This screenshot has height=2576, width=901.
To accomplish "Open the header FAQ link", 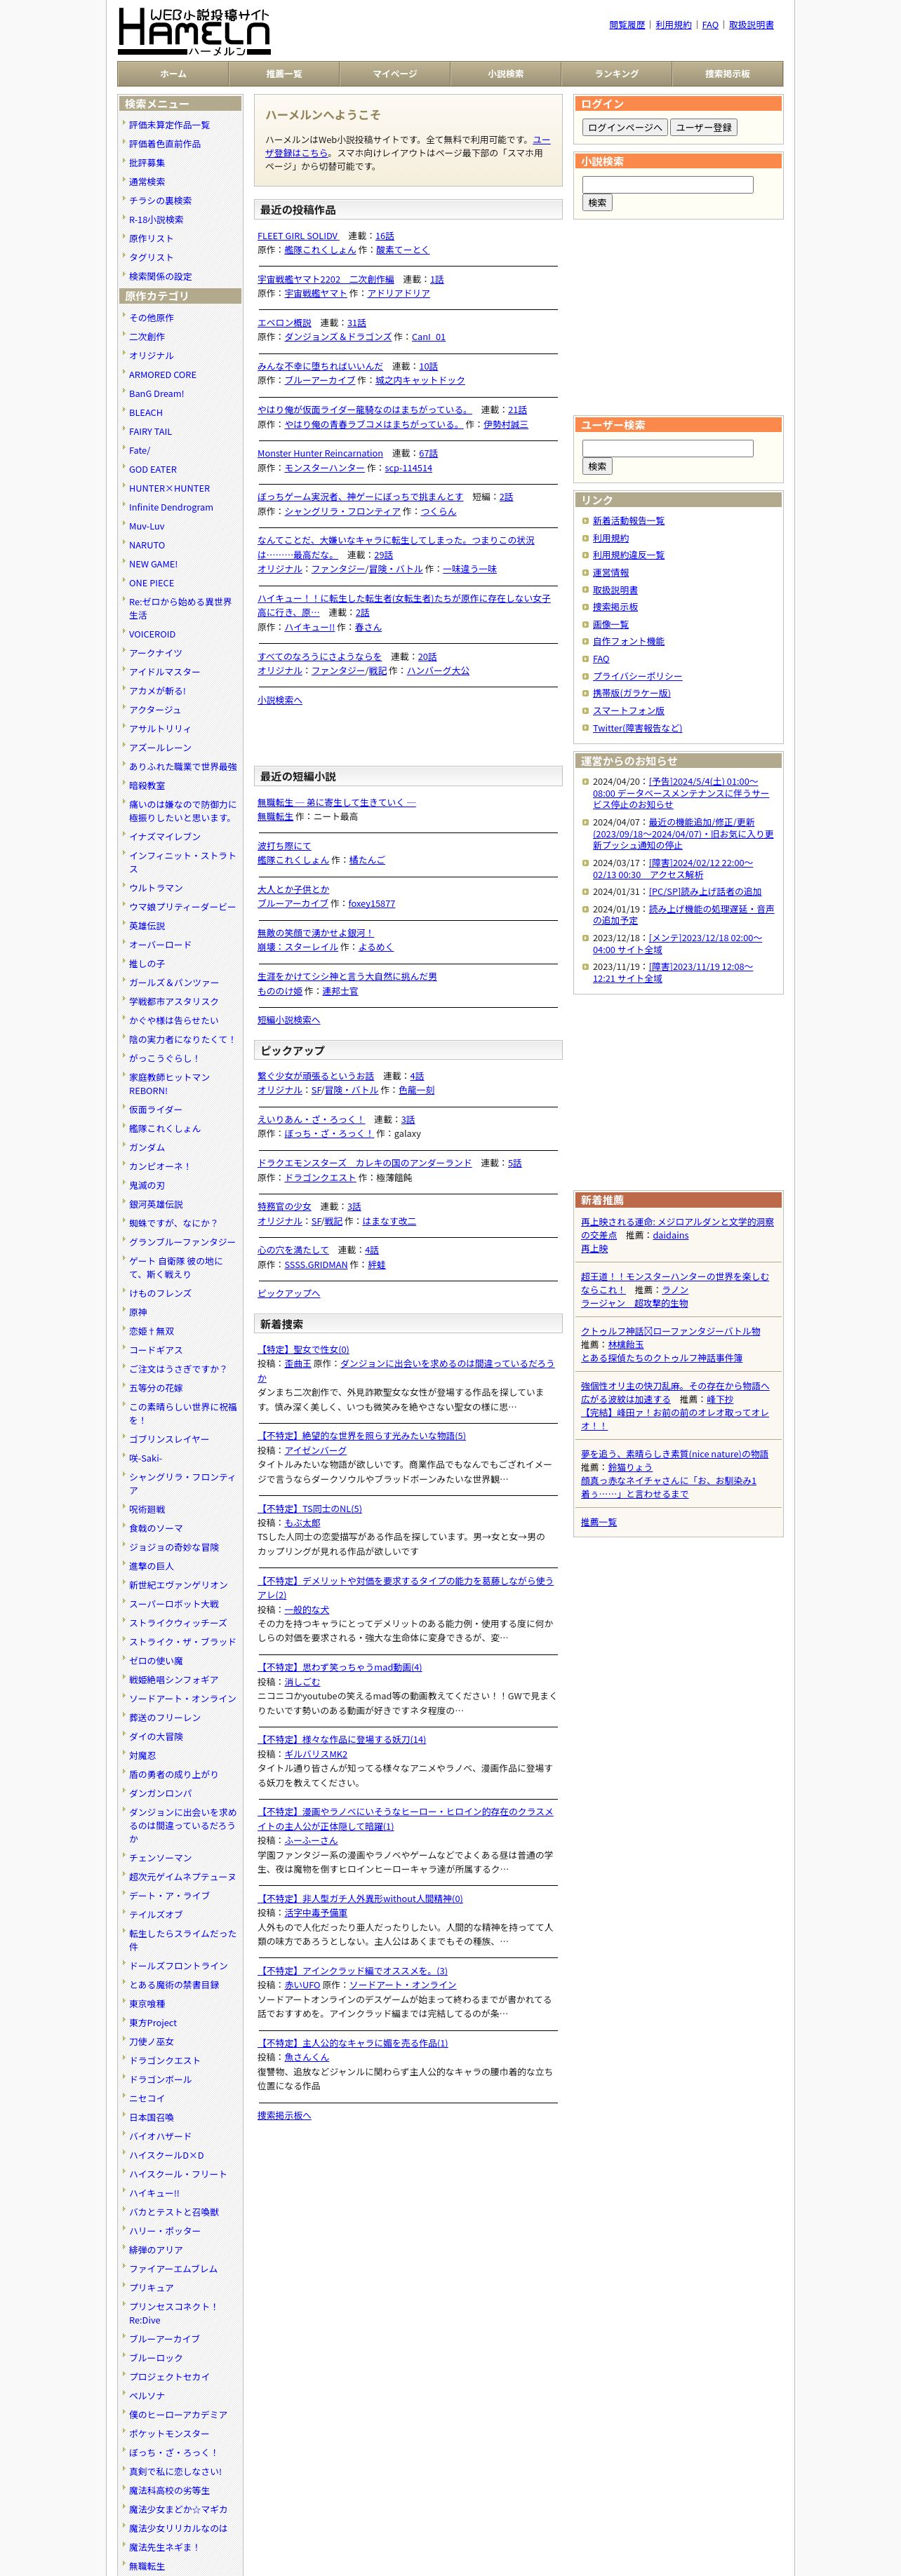I will (x=710, y=25).
